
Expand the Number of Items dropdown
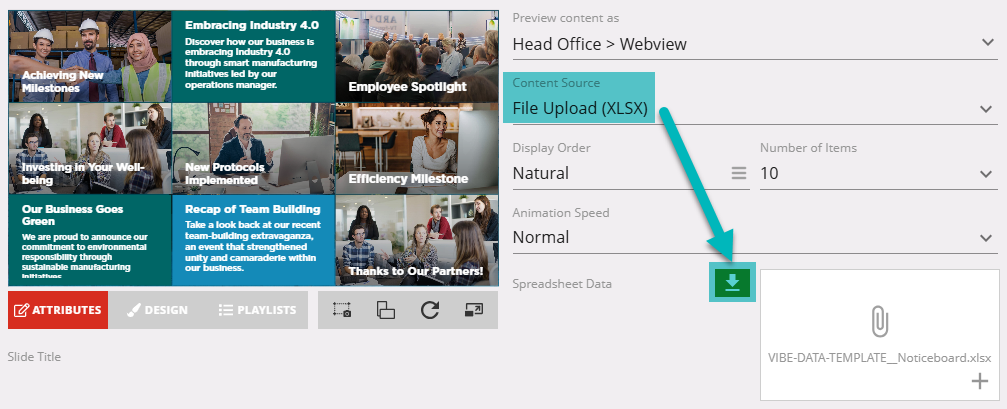click(987, 173)
